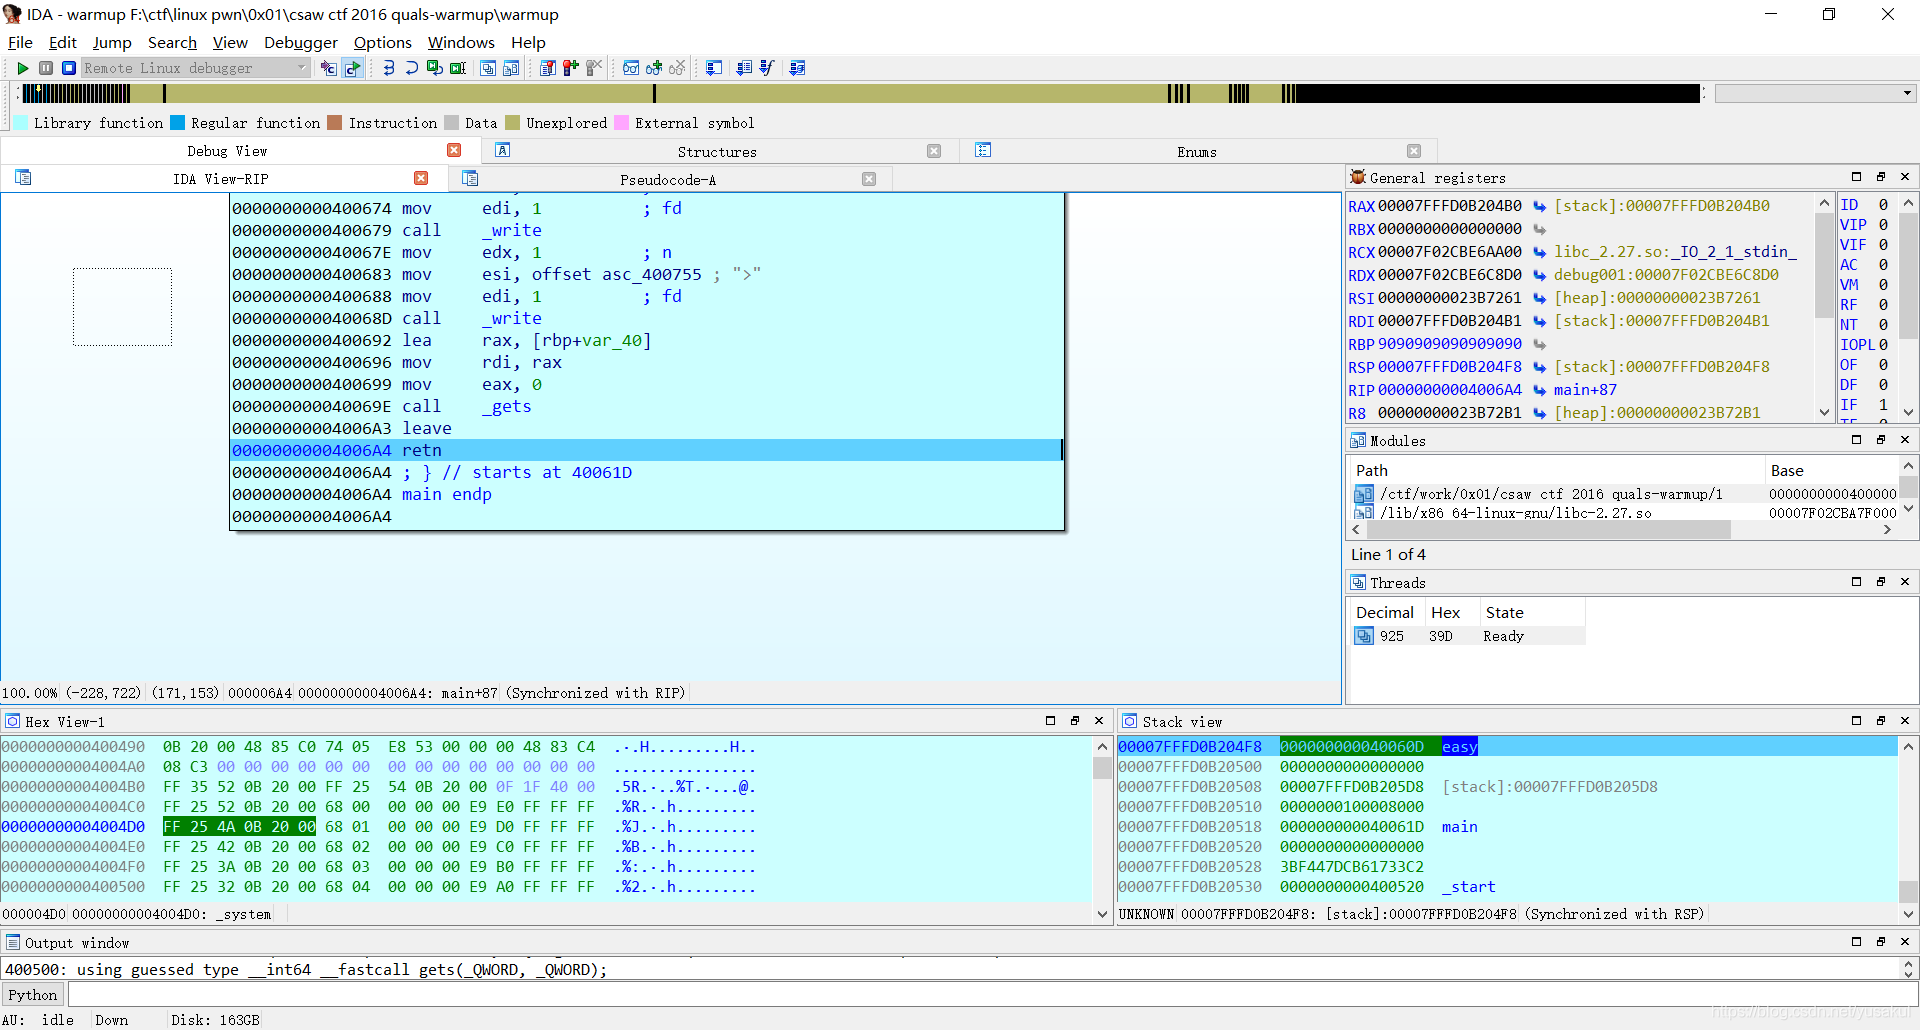Click the main label in Stack view
Image resolution: width=1920 pixels, height=1030 pixels.
[x=1459, y=827]
